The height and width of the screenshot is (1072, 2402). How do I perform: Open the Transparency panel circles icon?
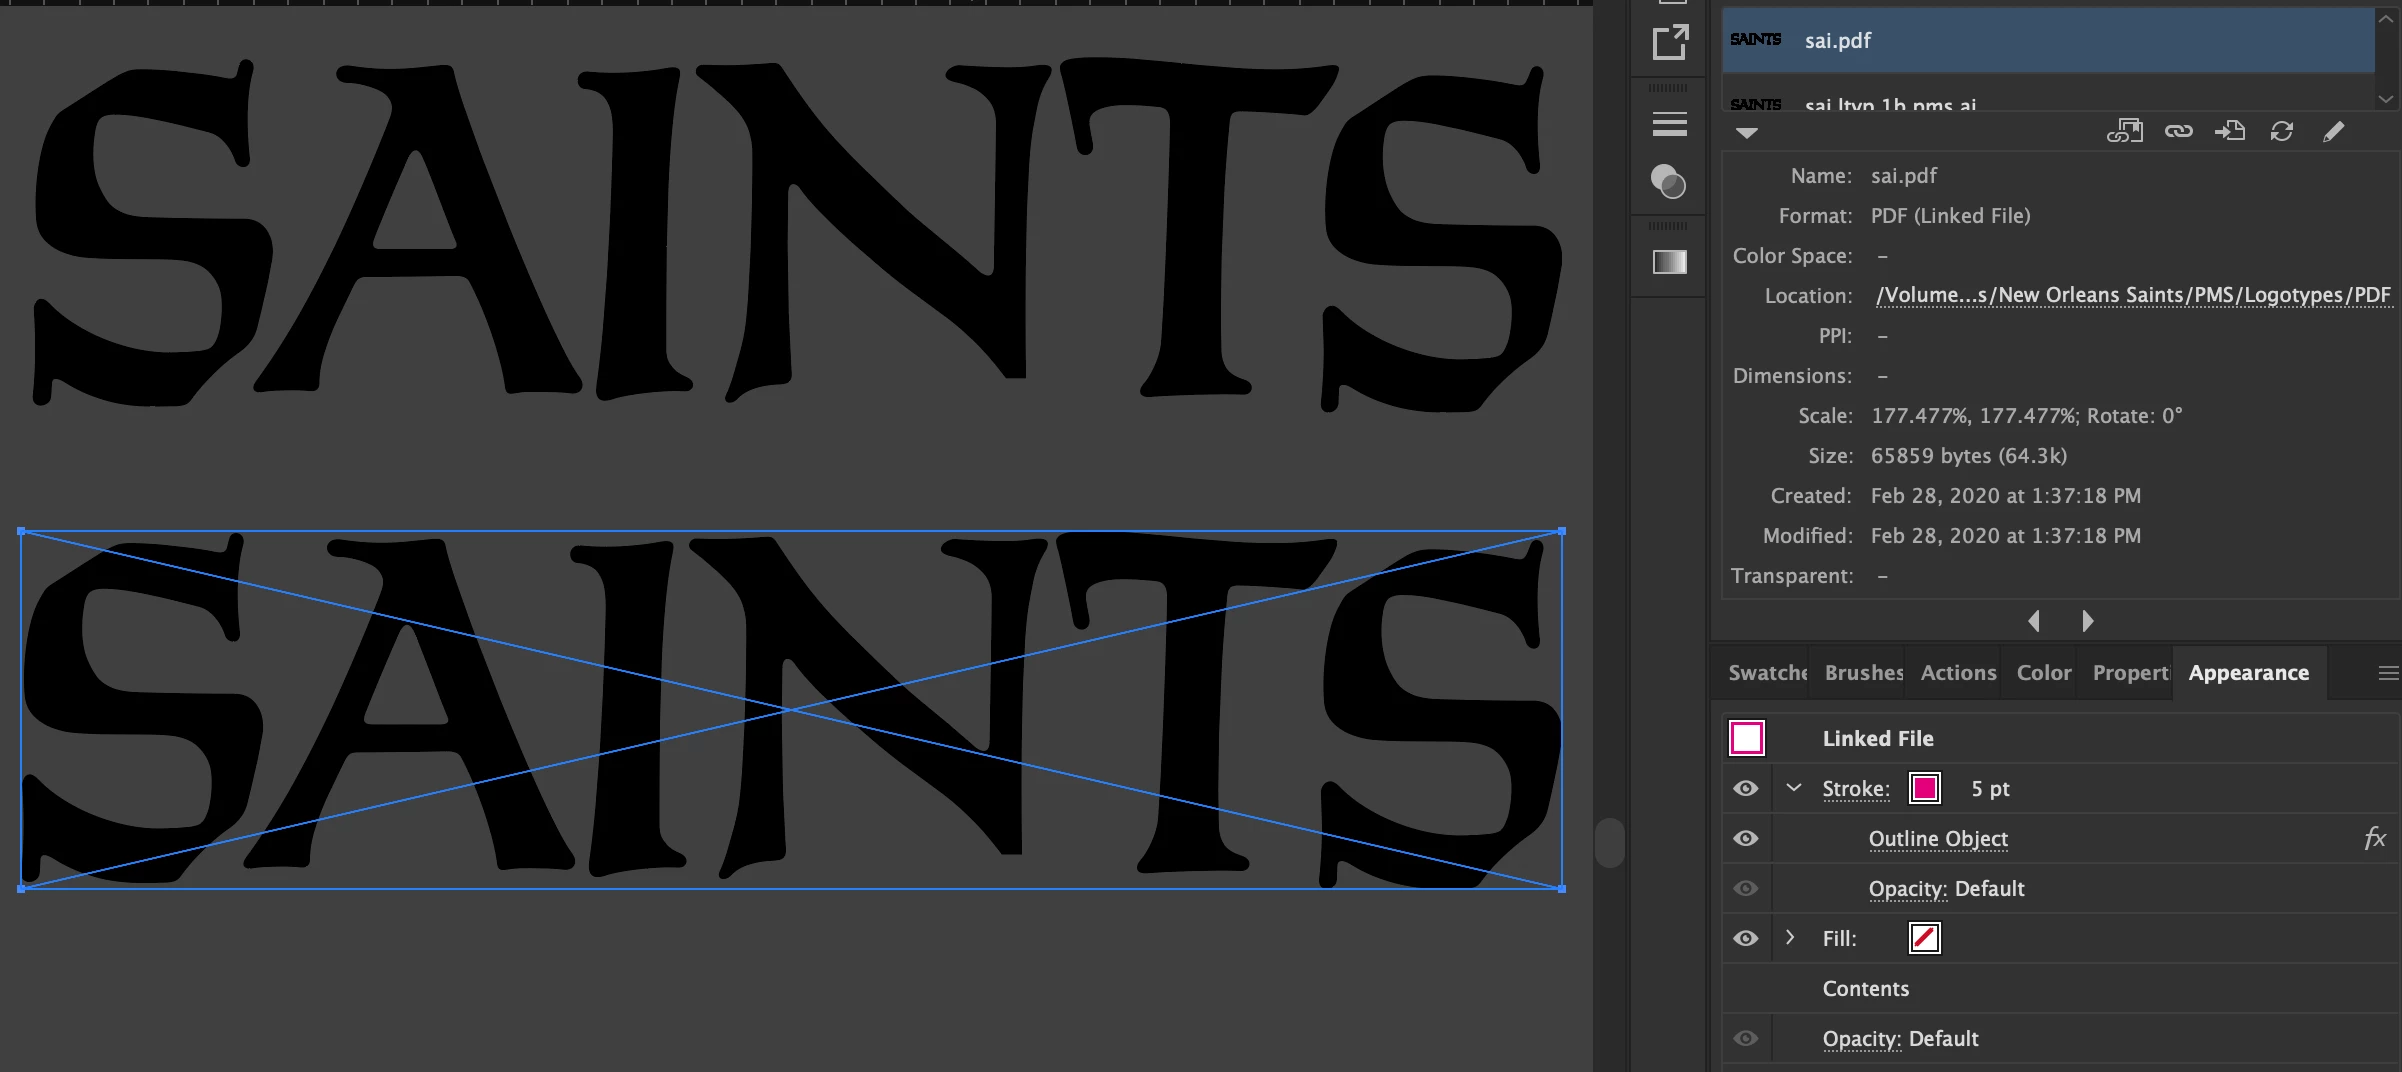coord(1668,182)
